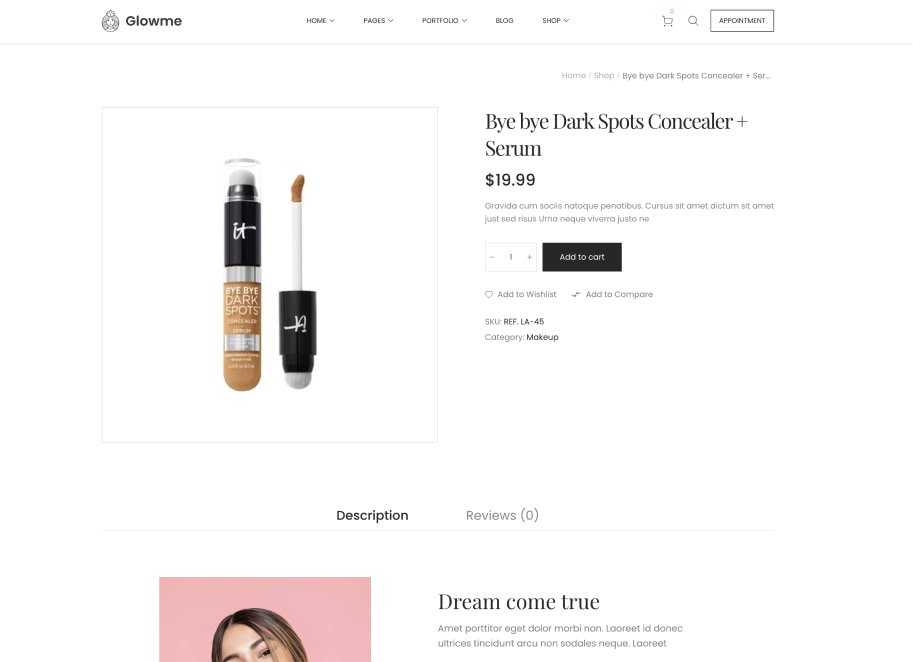
Task: Expand the Portfolio menu dropdown
Action: point(444,21)
